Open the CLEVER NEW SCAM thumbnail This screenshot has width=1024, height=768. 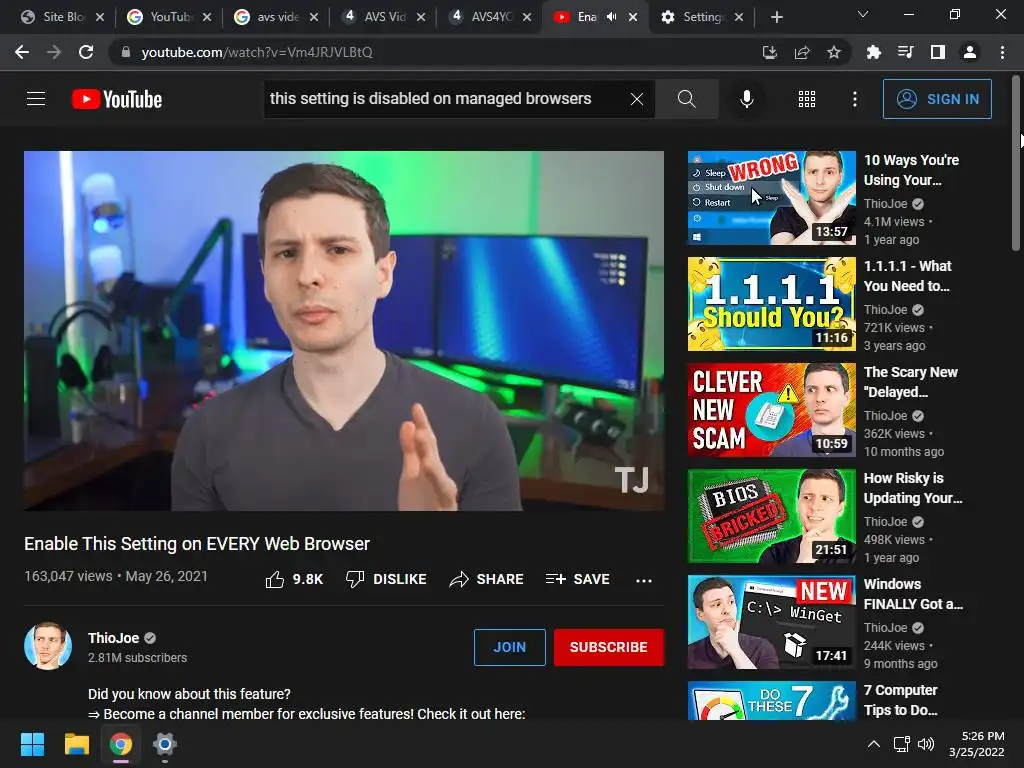click(771, 409)
